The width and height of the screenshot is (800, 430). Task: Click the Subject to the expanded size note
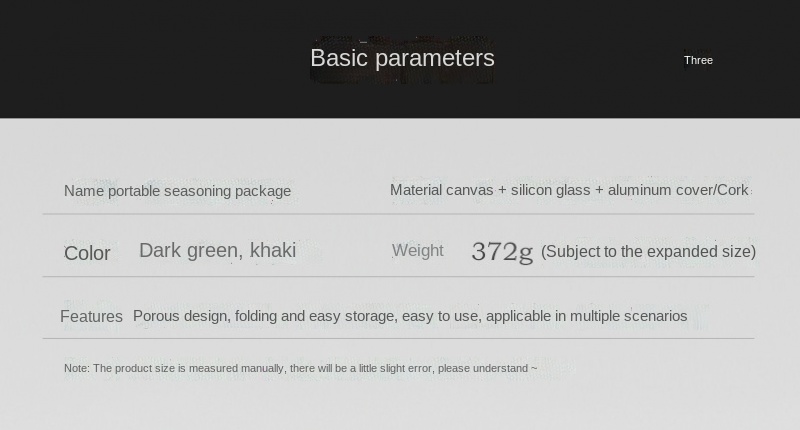pyautogui.click(x=648, y=252)
